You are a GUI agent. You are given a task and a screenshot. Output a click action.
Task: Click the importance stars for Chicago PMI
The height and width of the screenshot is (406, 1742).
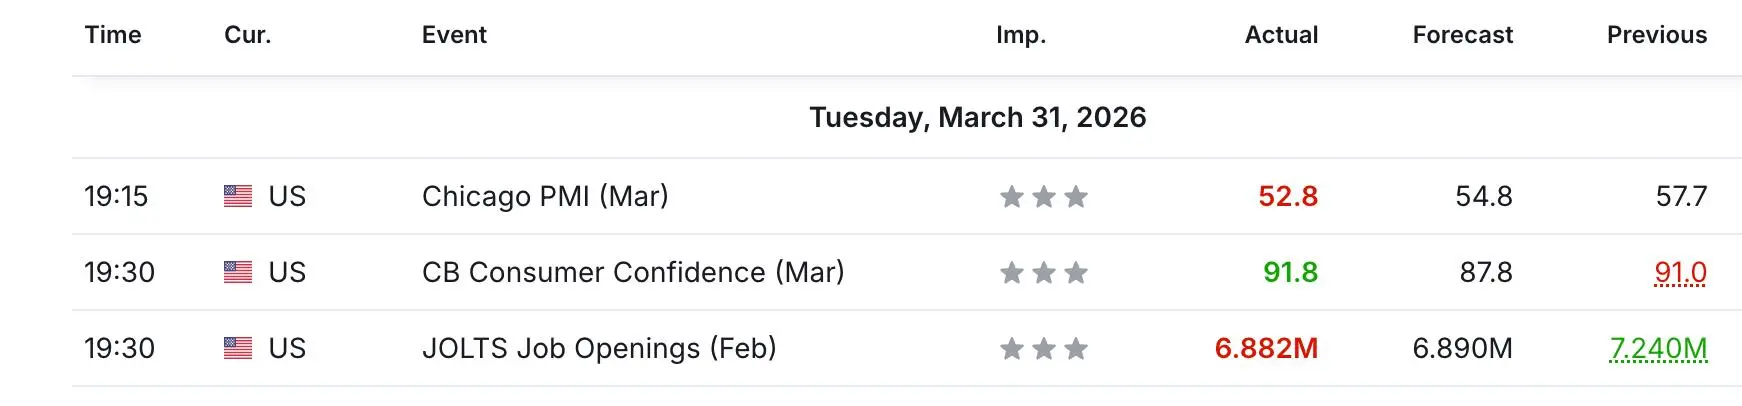pyautogui.click(x=1043, y=197)
